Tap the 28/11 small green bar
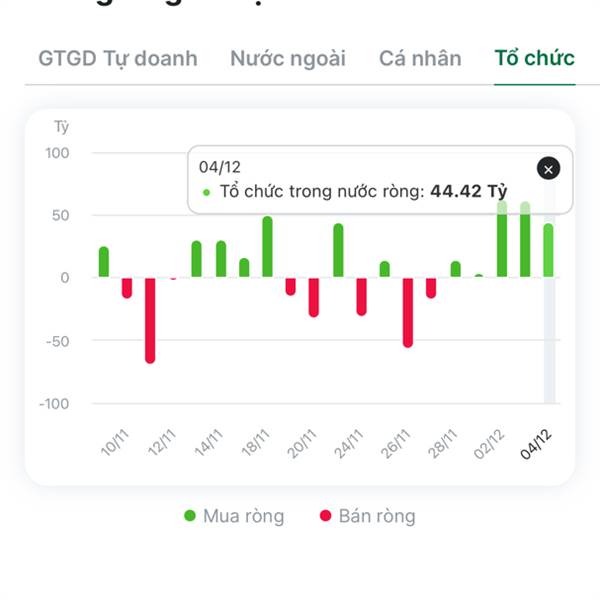 tap(455, 270)
